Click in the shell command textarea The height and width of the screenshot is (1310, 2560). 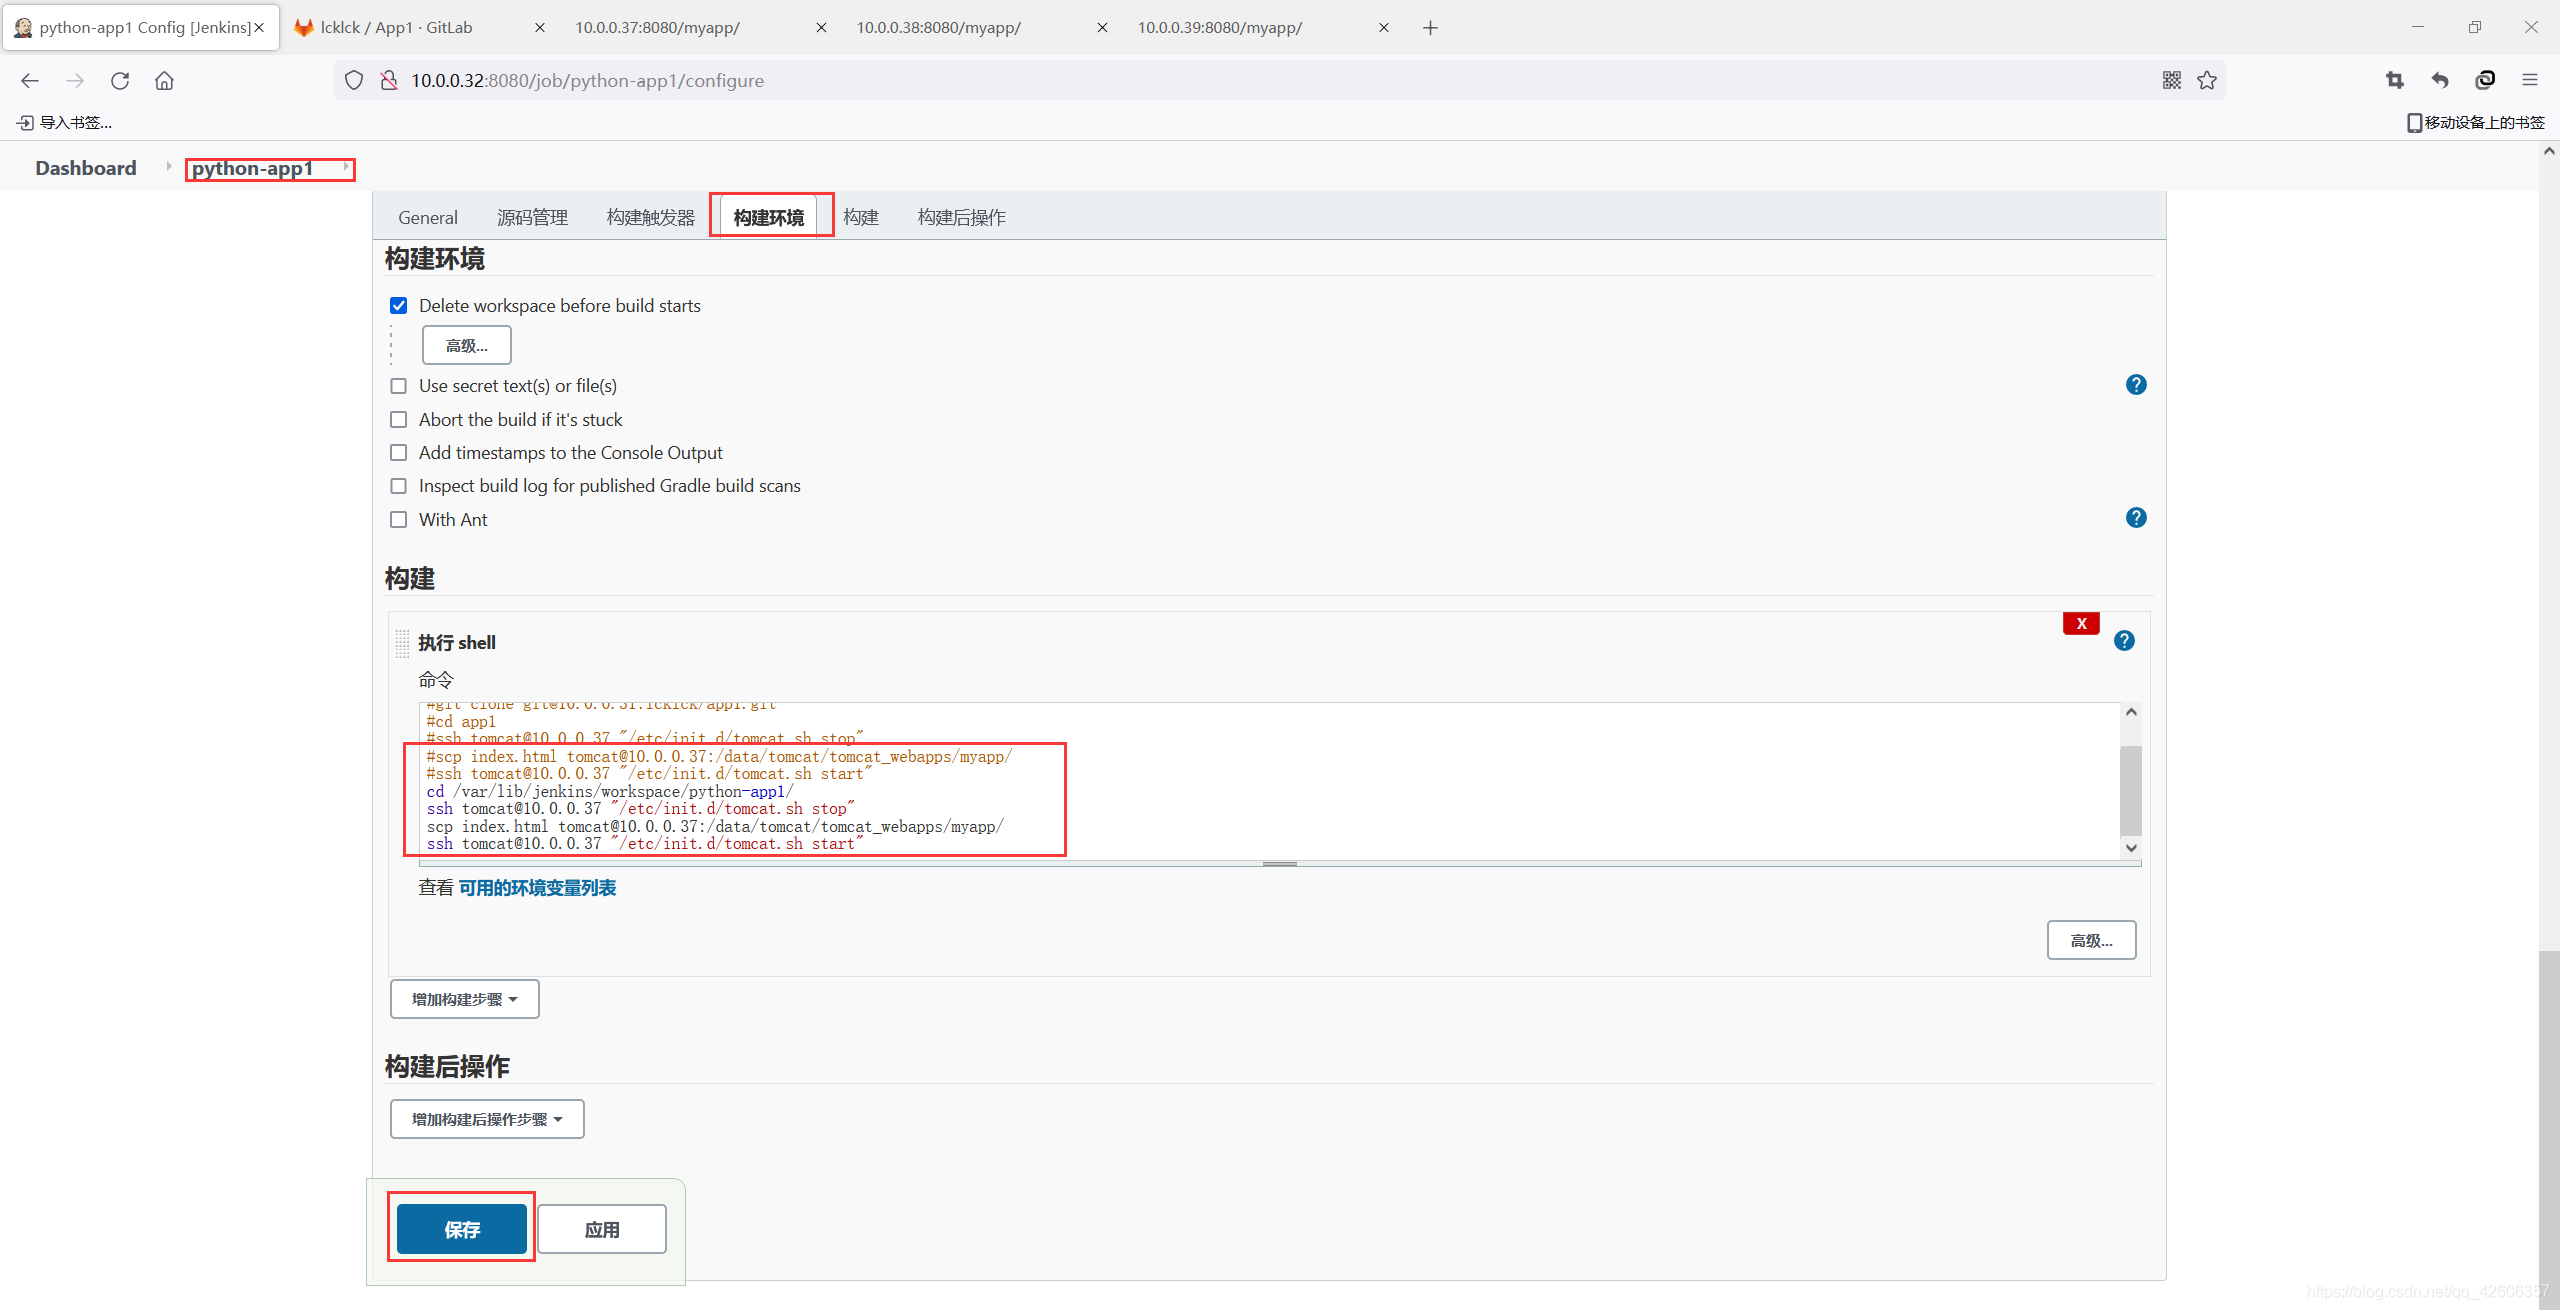click(1269, 780)
